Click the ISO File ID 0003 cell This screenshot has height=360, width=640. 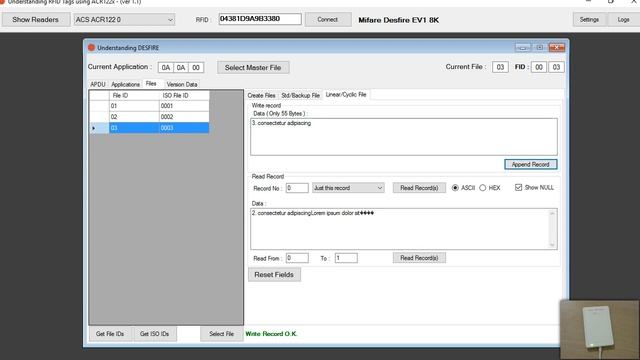[x=184, y=128]
